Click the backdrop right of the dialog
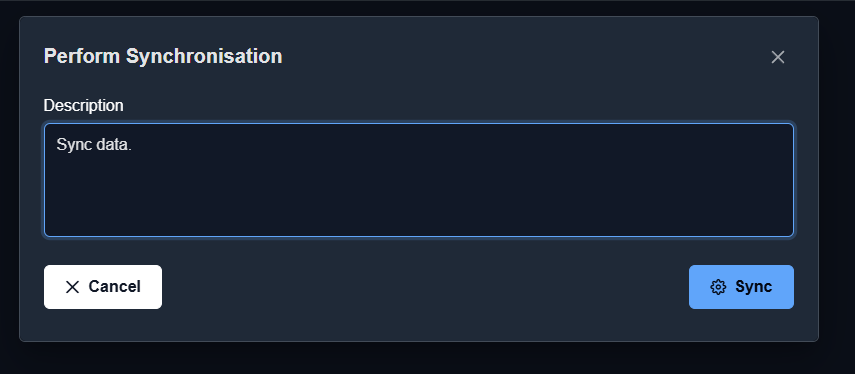Screen dimensions: 855x374 (x=837, y=180)
